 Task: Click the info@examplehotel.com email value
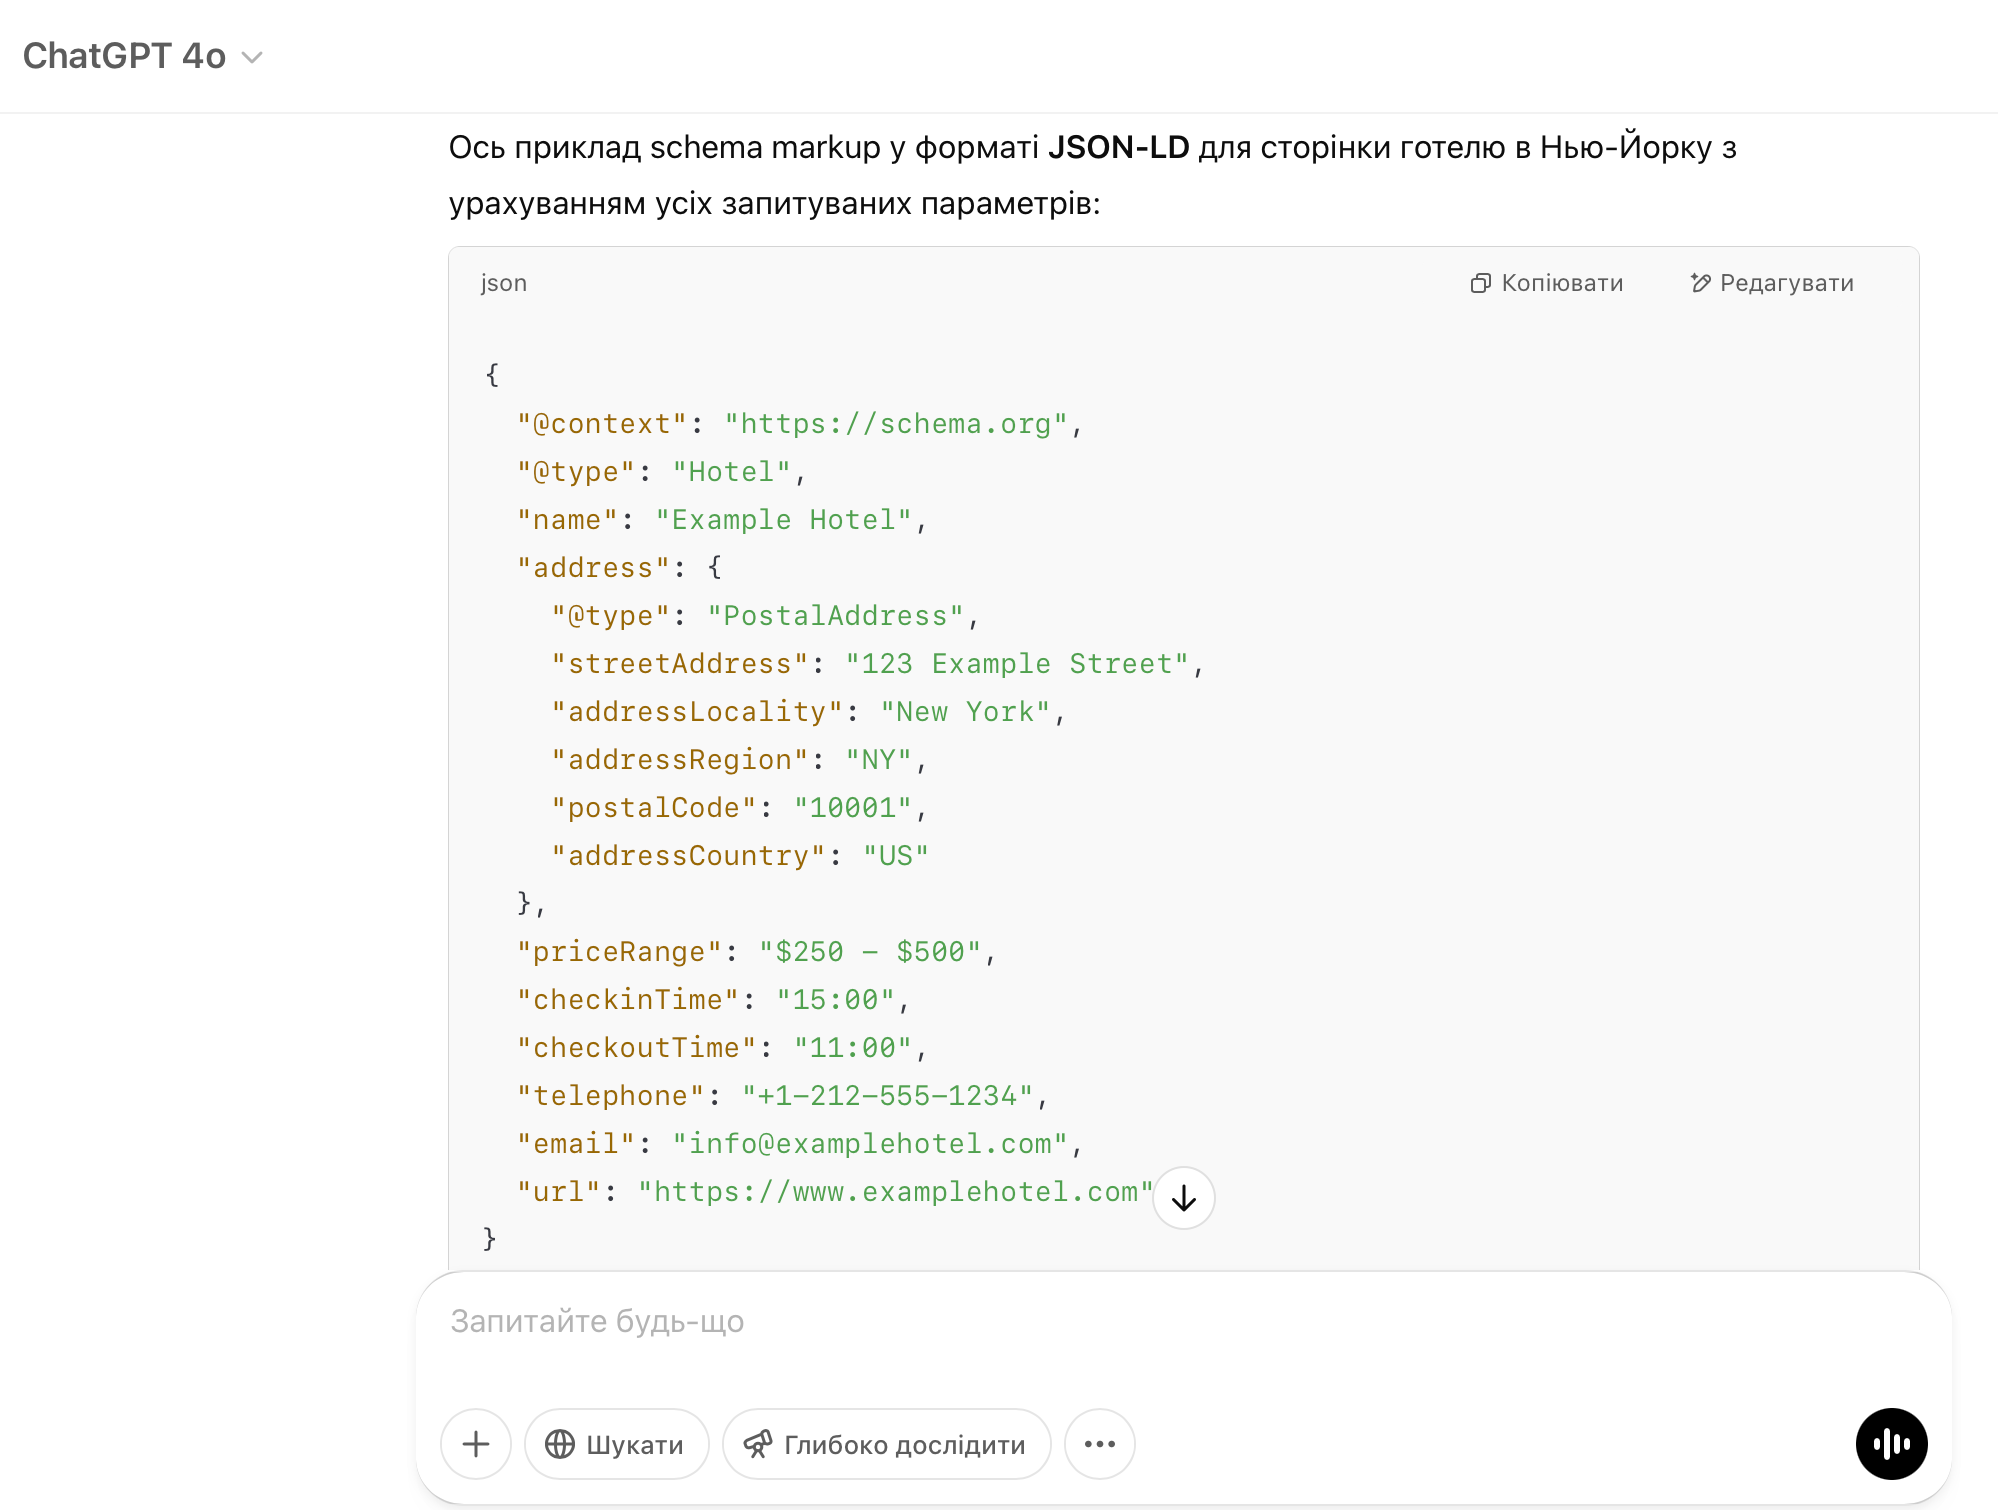[870, 1144]
